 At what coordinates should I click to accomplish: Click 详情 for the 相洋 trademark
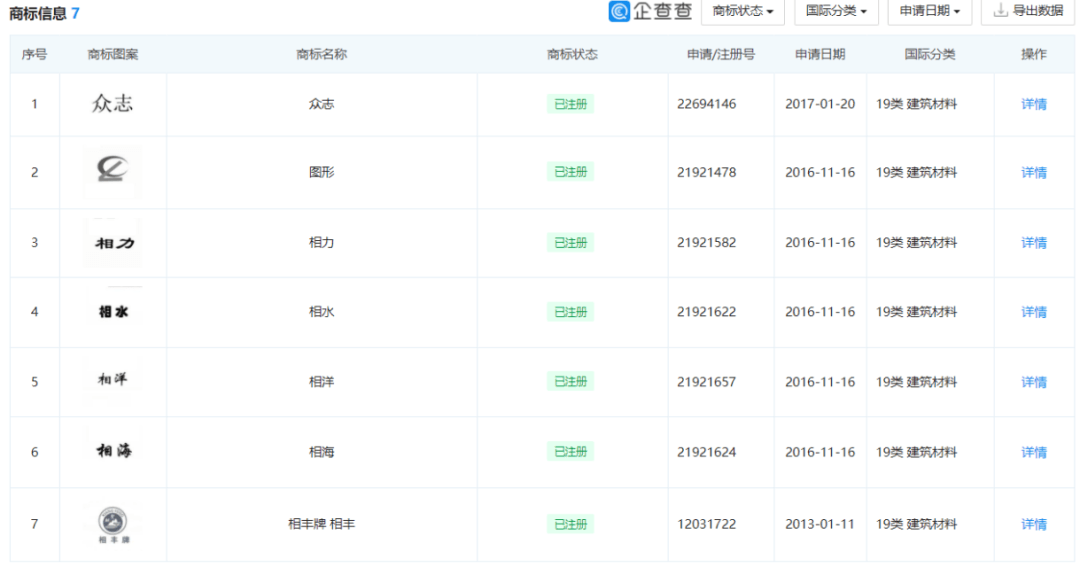pos(1033,382)
